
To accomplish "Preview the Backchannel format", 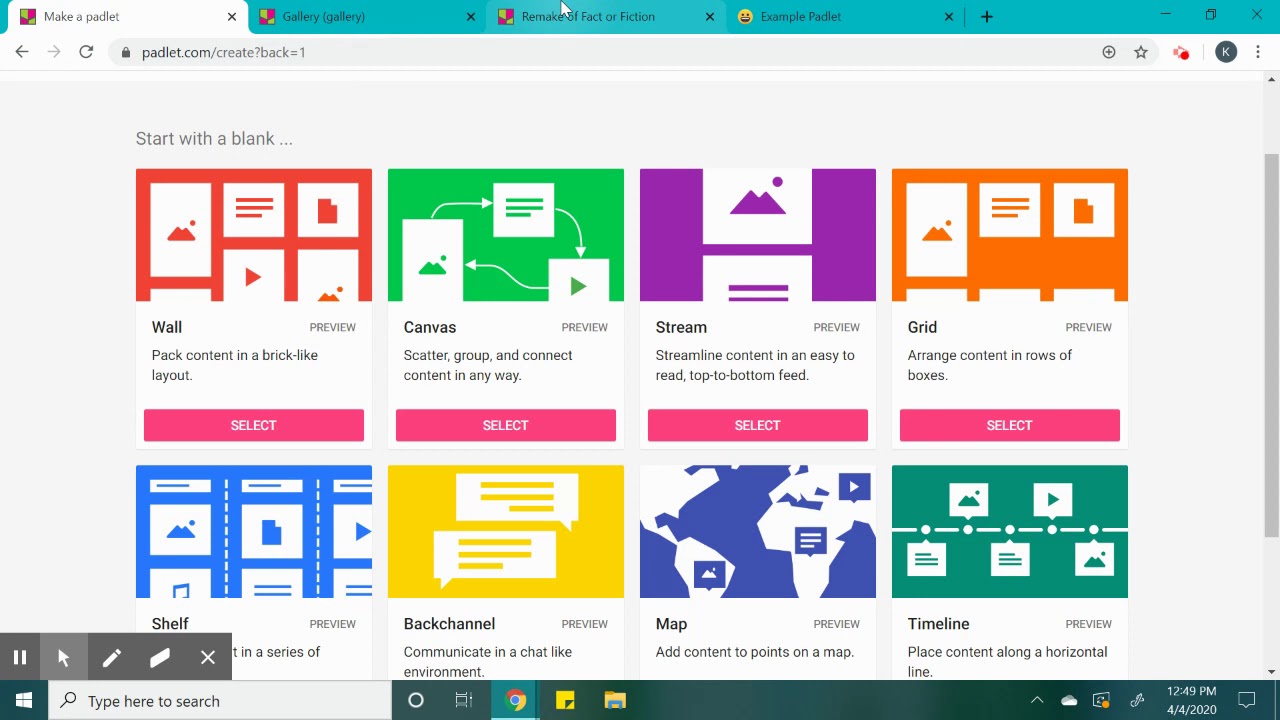I will [x=584, y=624].
